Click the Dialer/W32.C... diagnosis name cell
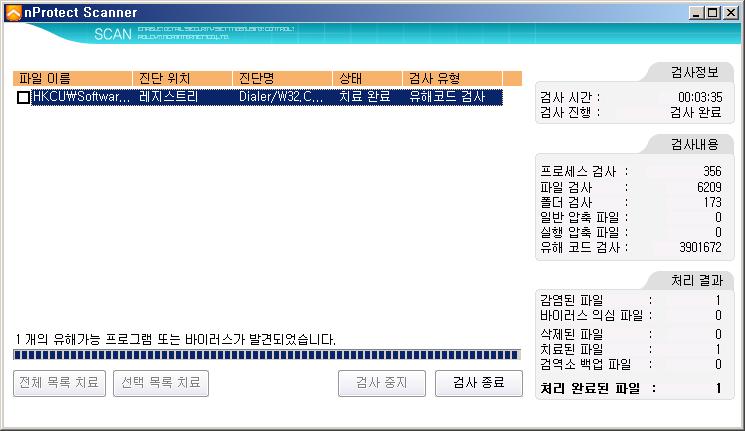This screenshot has height=431, width=745. 281,97
